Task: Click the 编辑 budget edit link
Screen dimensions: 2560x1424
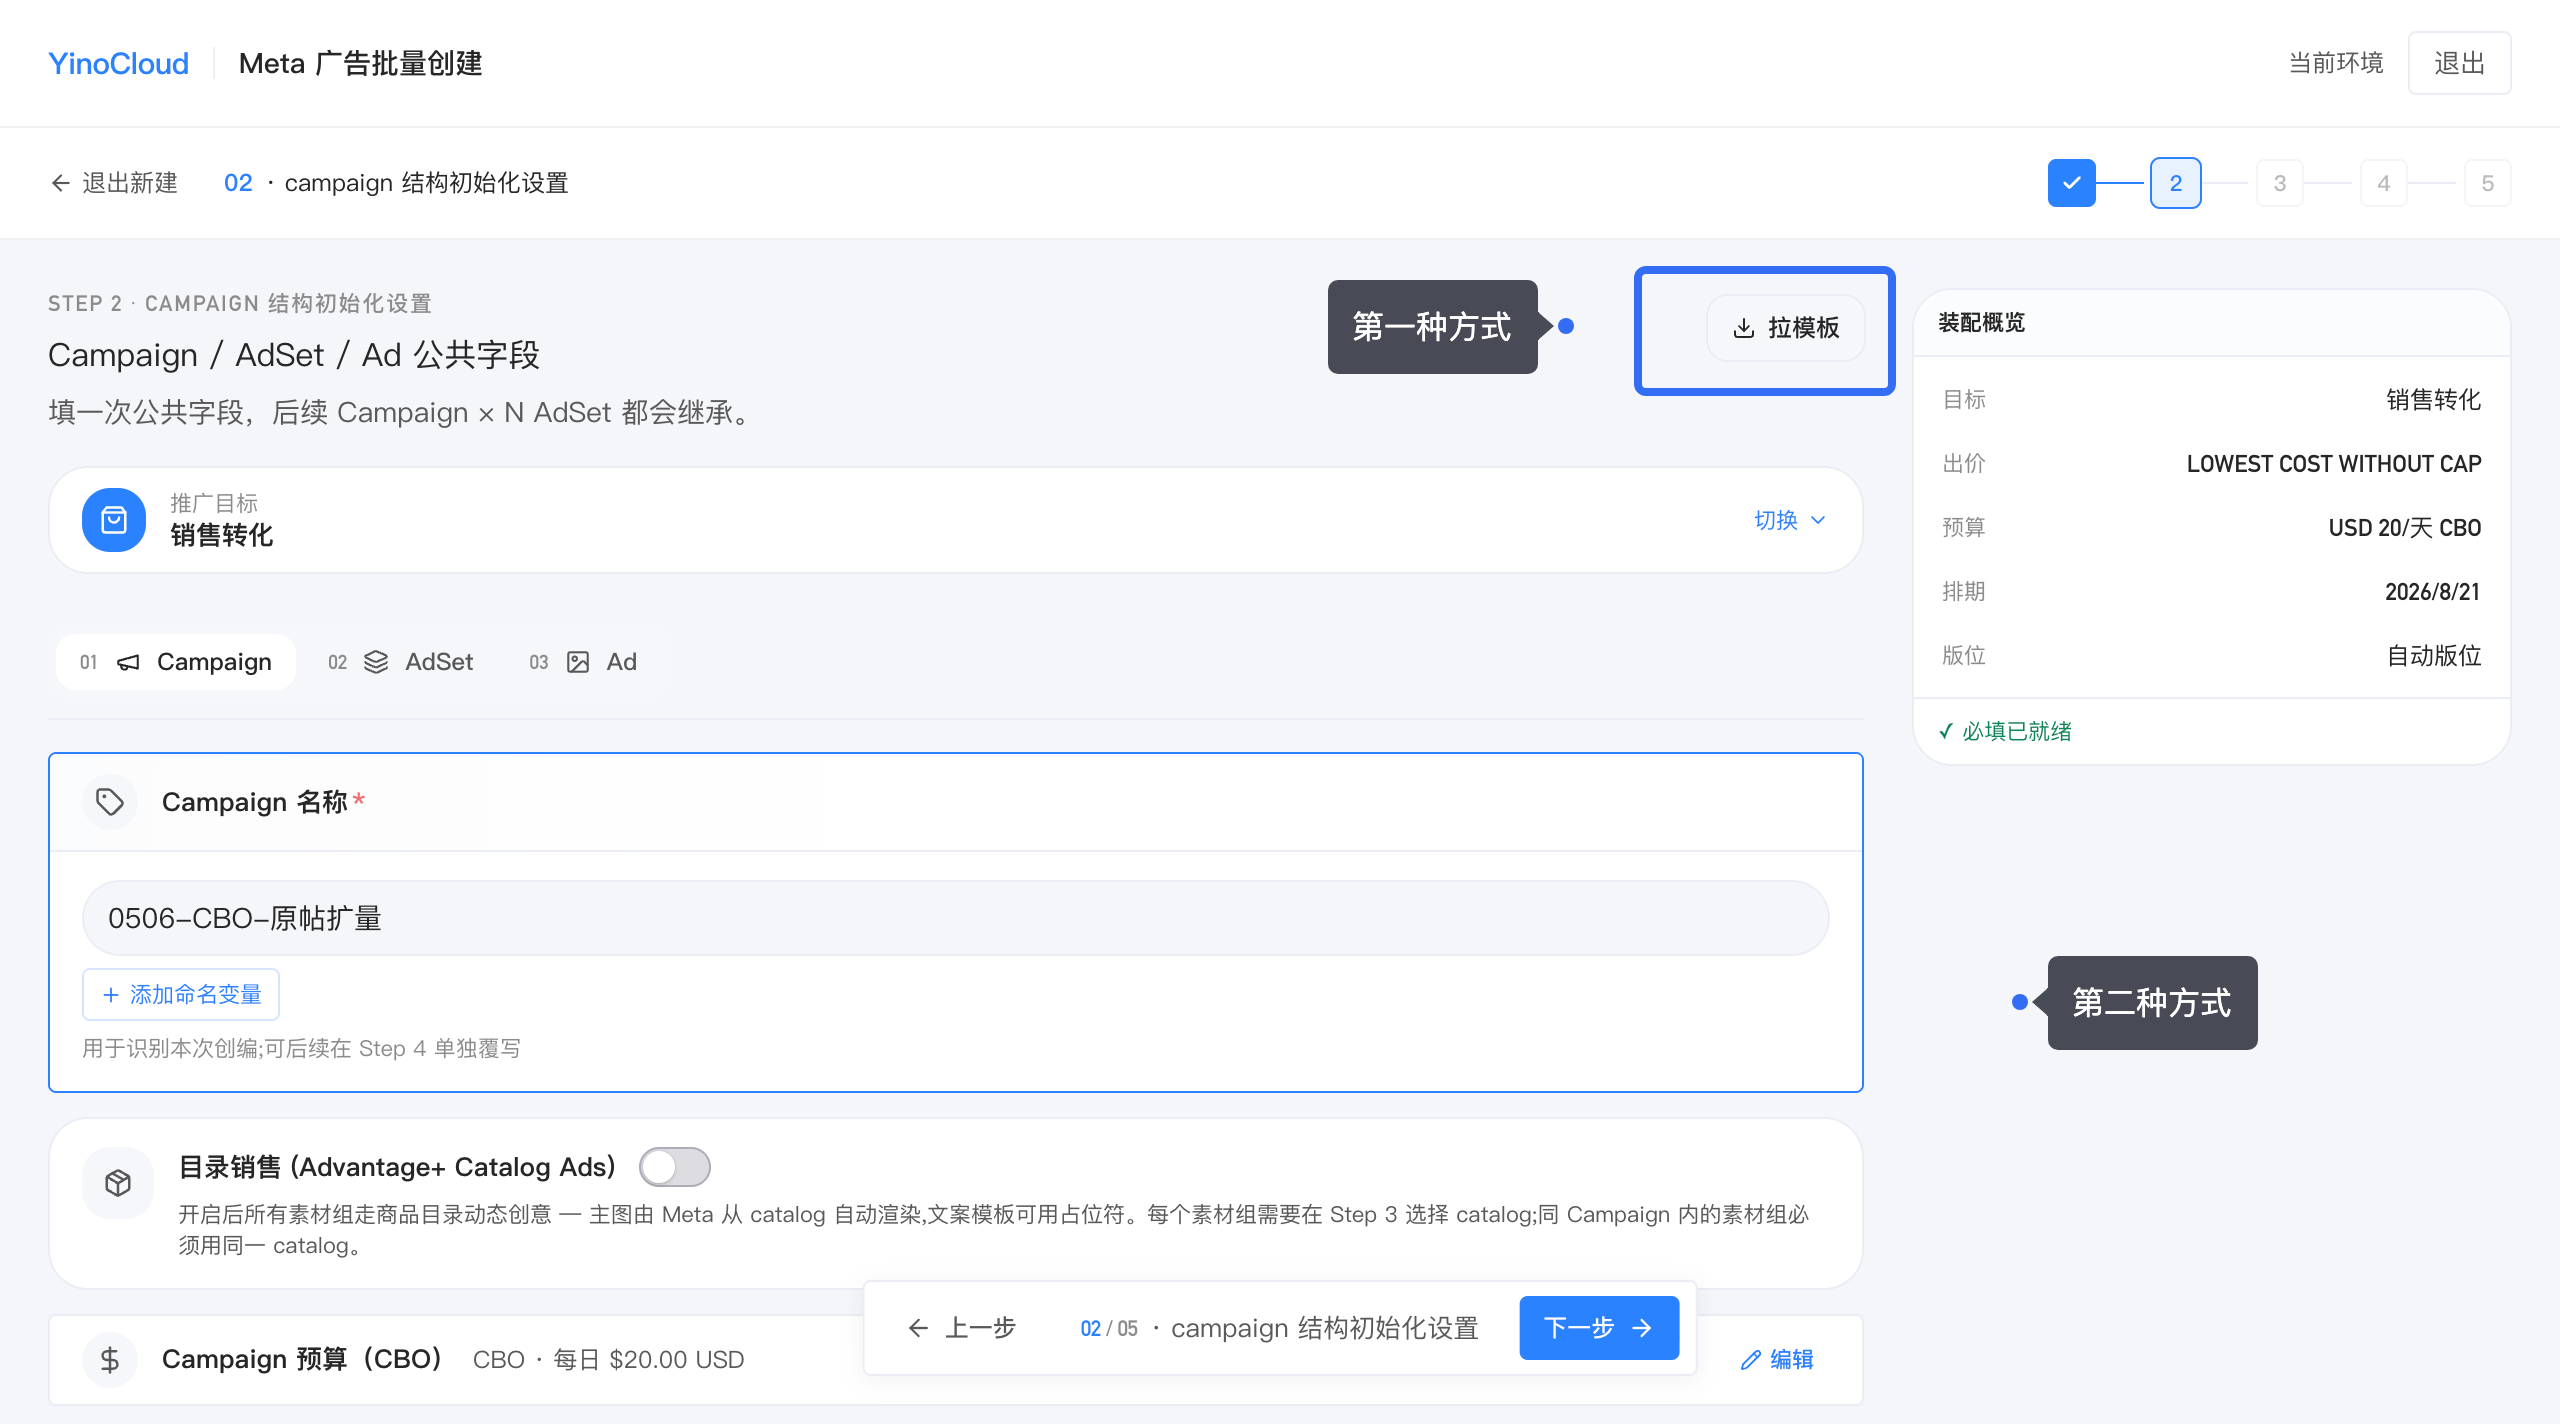Action: click(1777, 1360)
